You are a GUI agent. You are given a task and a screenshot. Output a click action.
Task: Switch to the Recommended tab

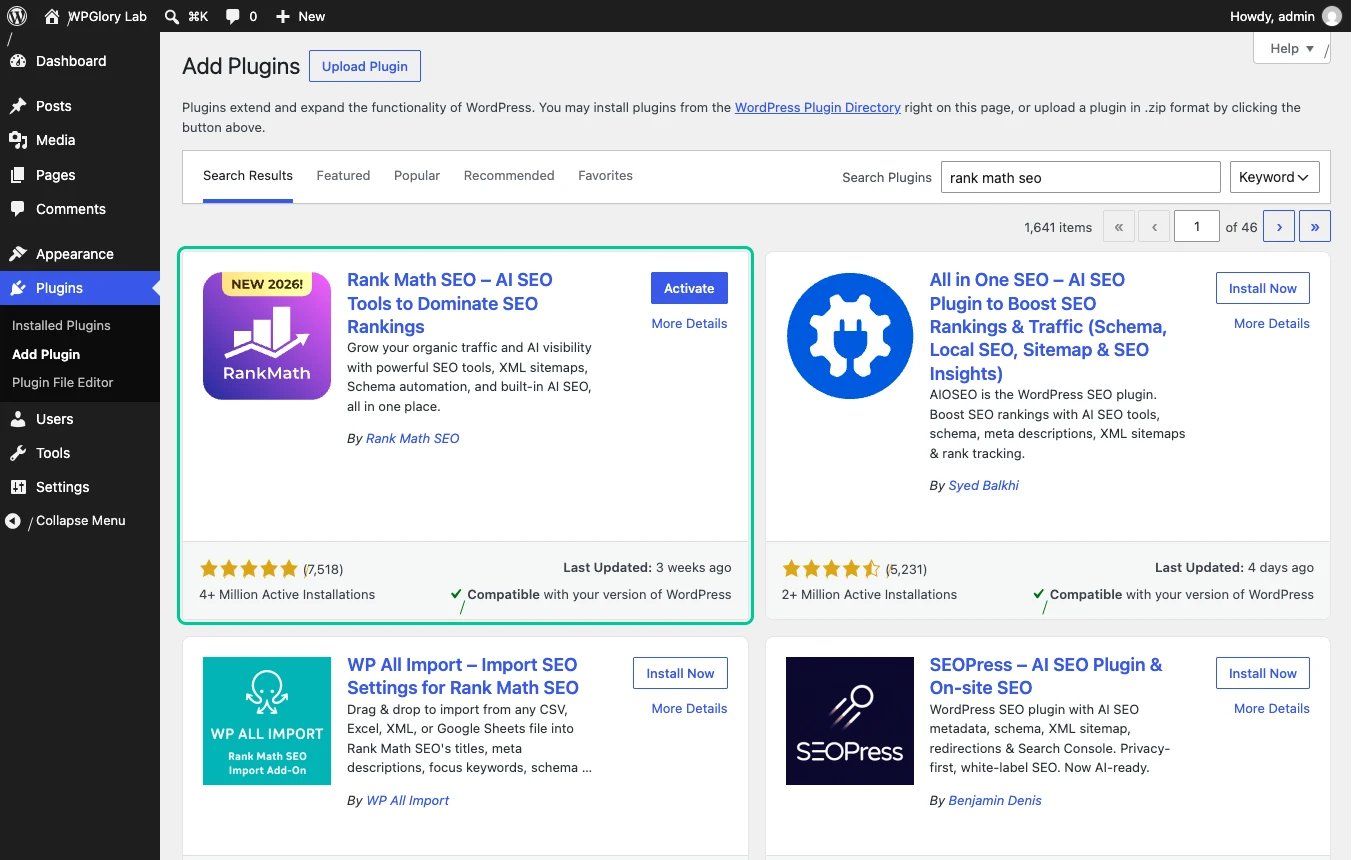click(509, 176)
